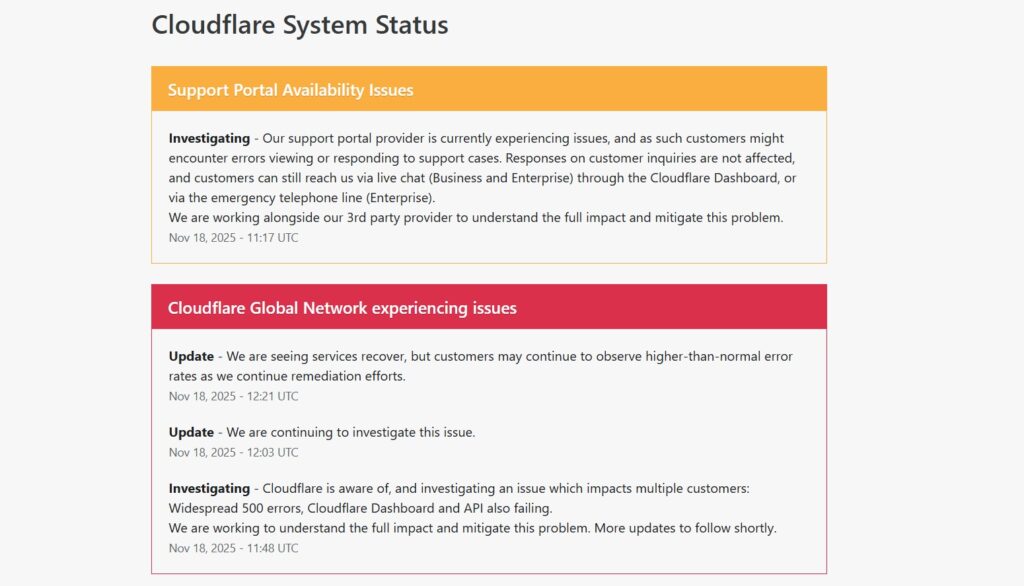1024x586 pixels.
Task: Click the Cloudflare System Status page heading
Action: (x=299, y=25)
